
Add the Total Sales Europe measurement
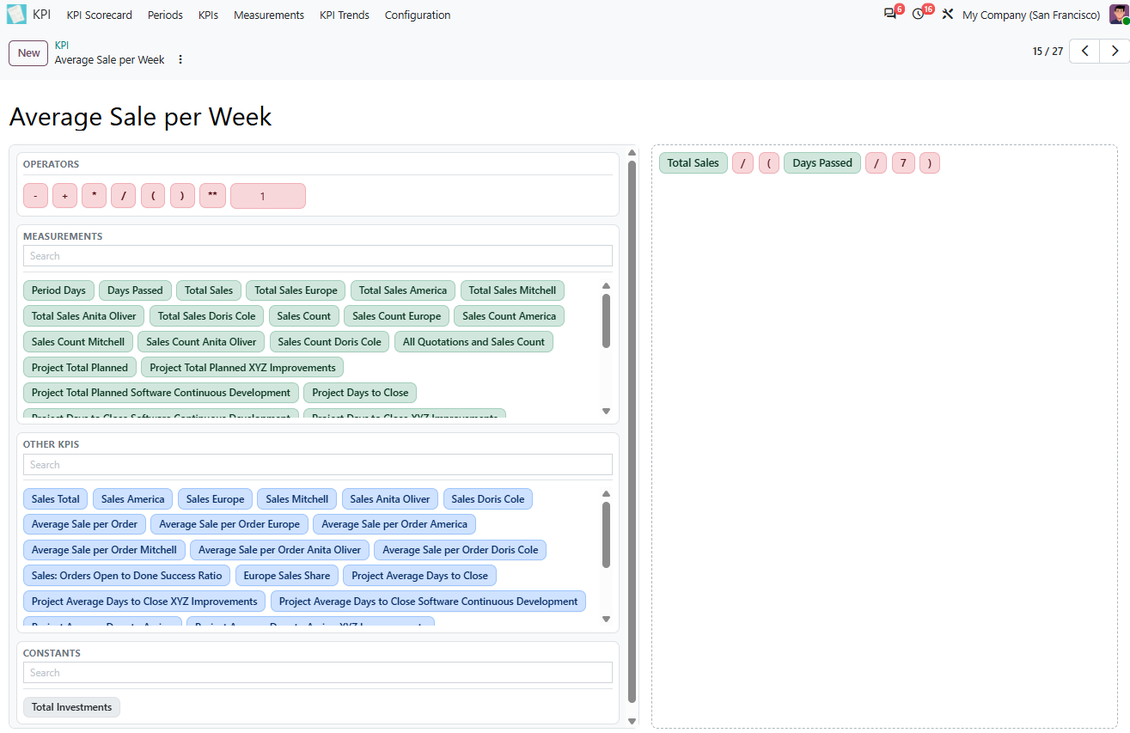(x=295, y=290)
